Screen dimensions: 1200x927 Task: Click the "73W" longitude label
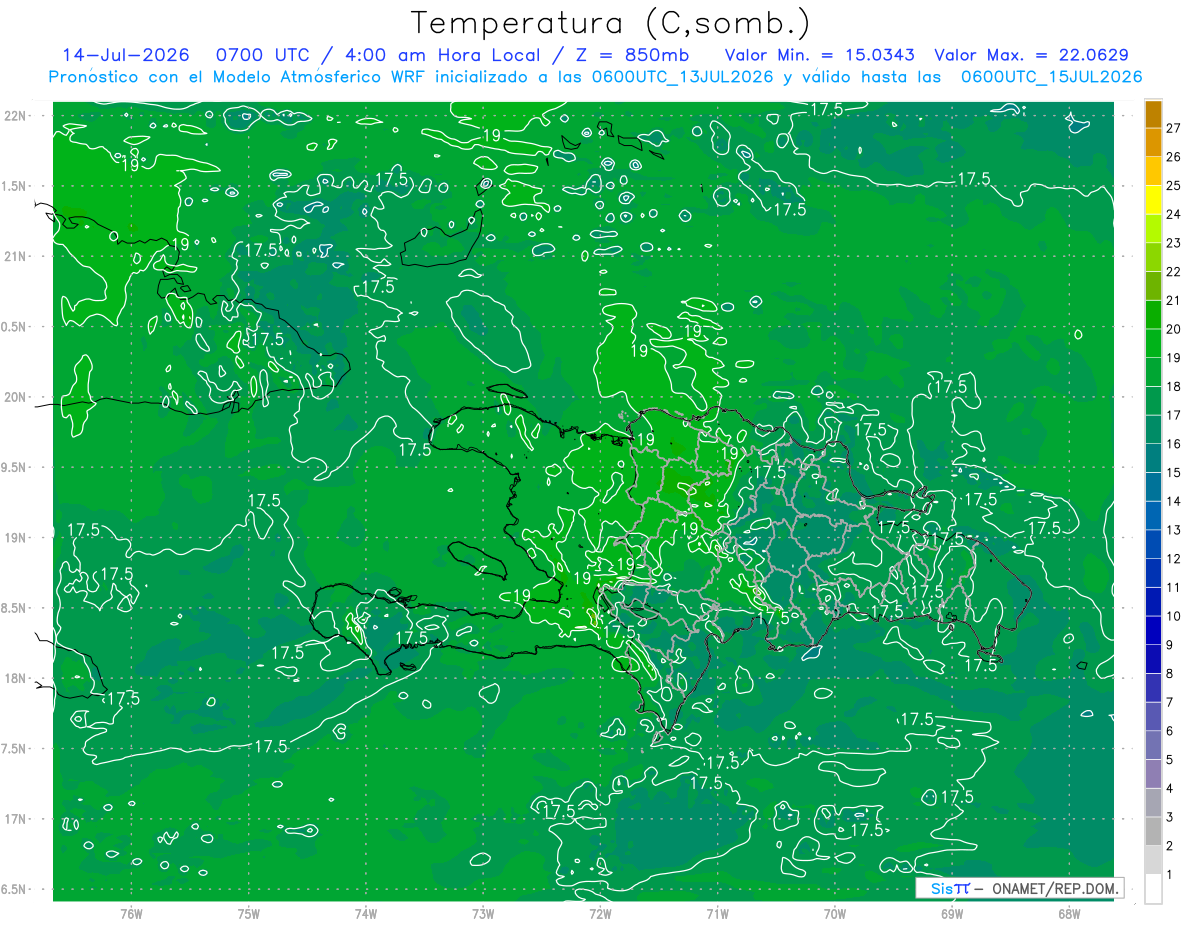point(483,914)
